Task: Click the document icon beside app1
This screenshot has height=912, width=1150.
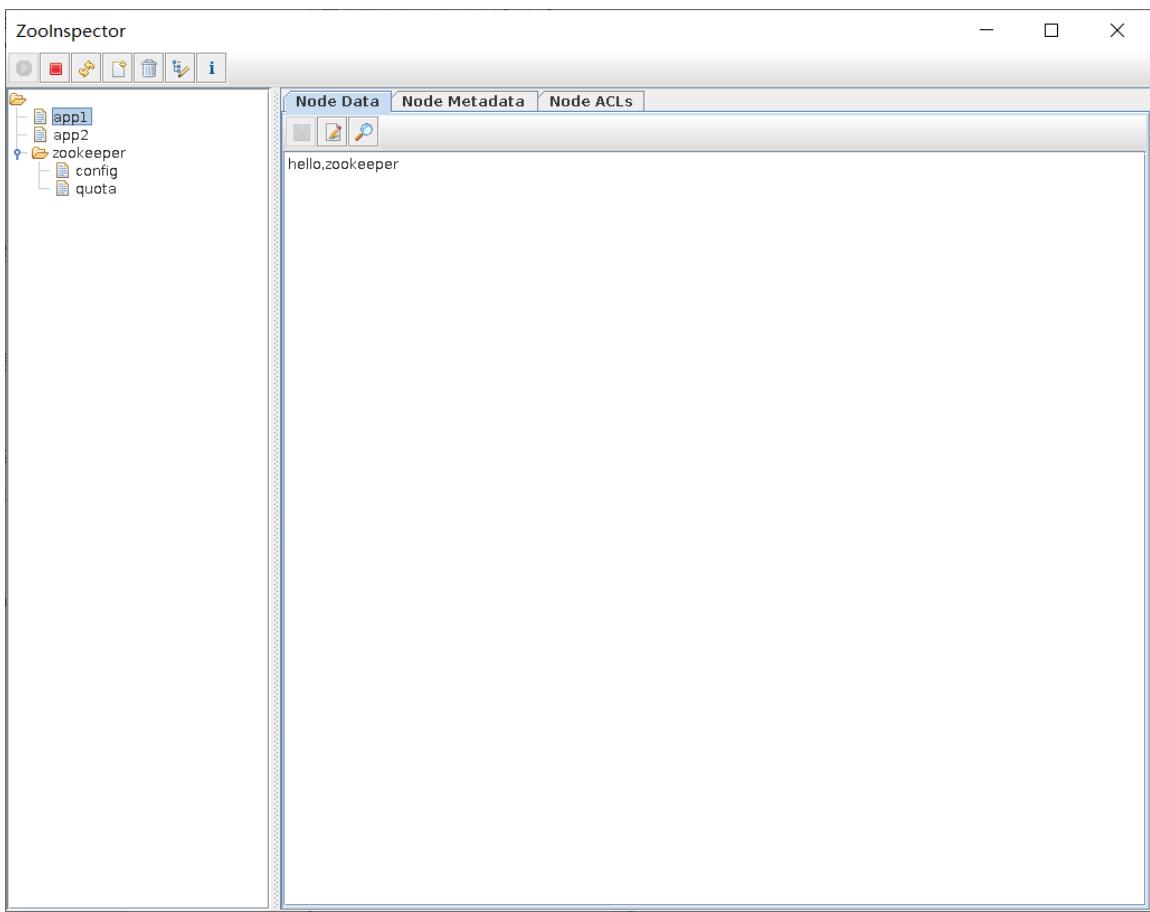Action: 40,117
